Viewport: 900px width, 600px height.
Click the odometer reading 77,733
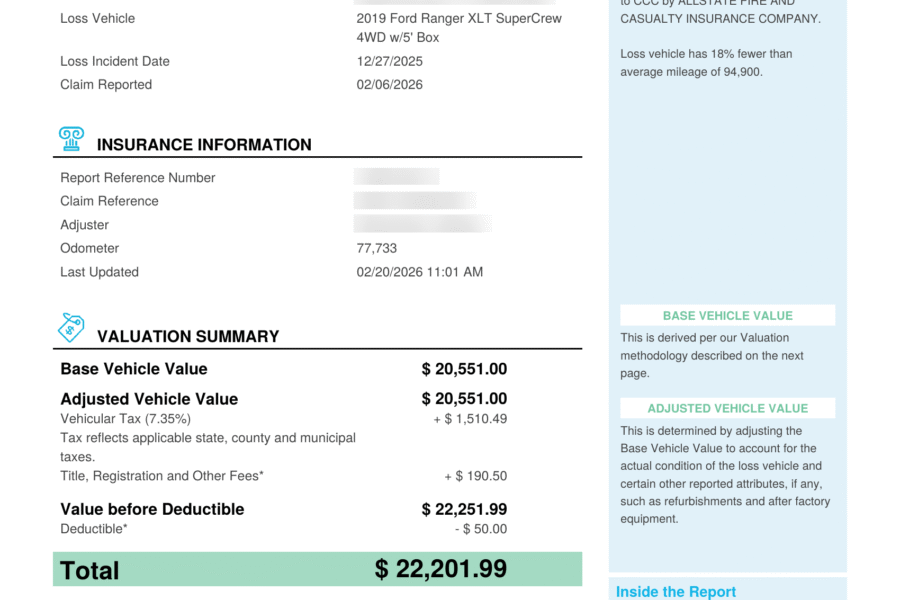(377, 248)
